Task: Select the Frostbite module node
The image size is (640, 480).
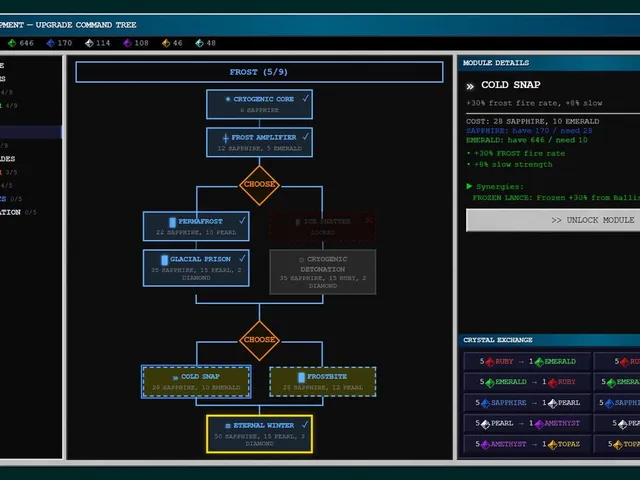Action: click(x=323, y=382)
